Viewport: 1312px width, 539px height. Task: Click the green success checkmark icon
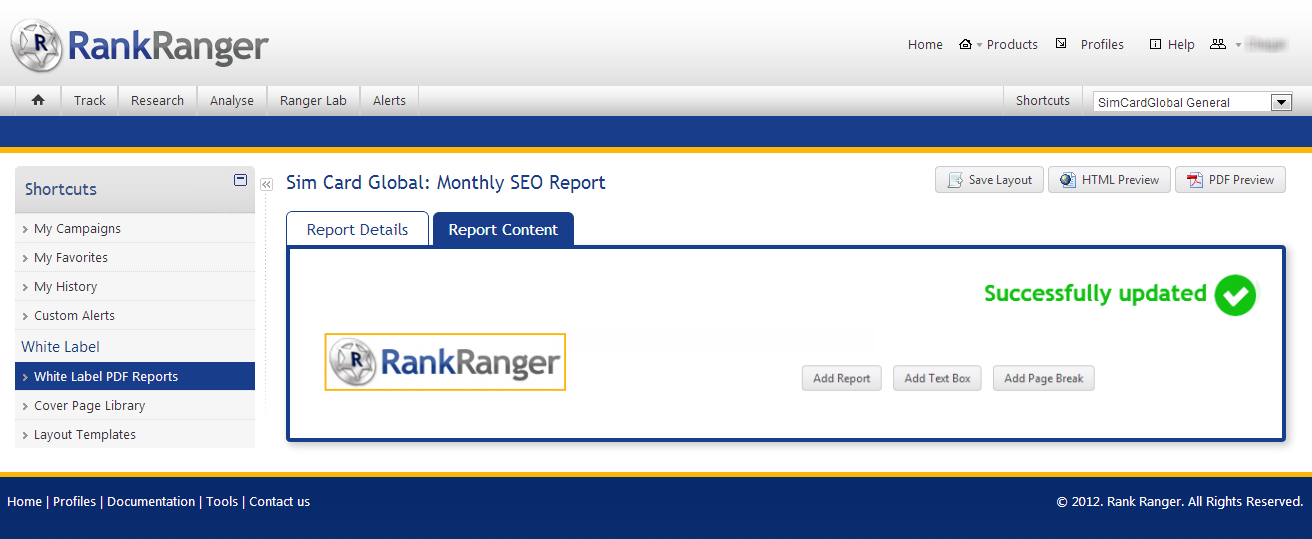click(1235, 295)
